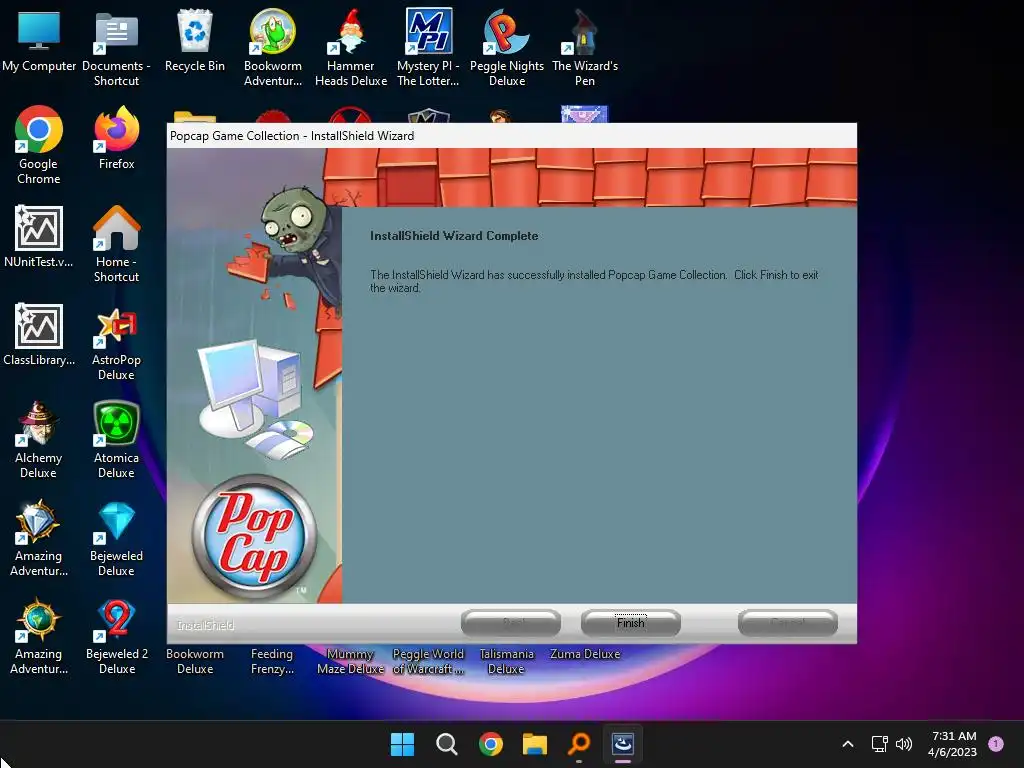Select ClassLibrary file icon on desktop
The height and width of the screenshot is (768, 1024).
[39, 334]
